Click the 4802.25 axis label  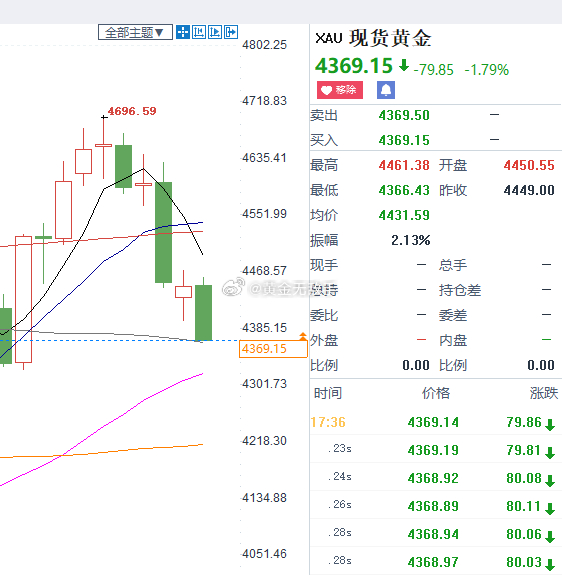tap(264, 45)
